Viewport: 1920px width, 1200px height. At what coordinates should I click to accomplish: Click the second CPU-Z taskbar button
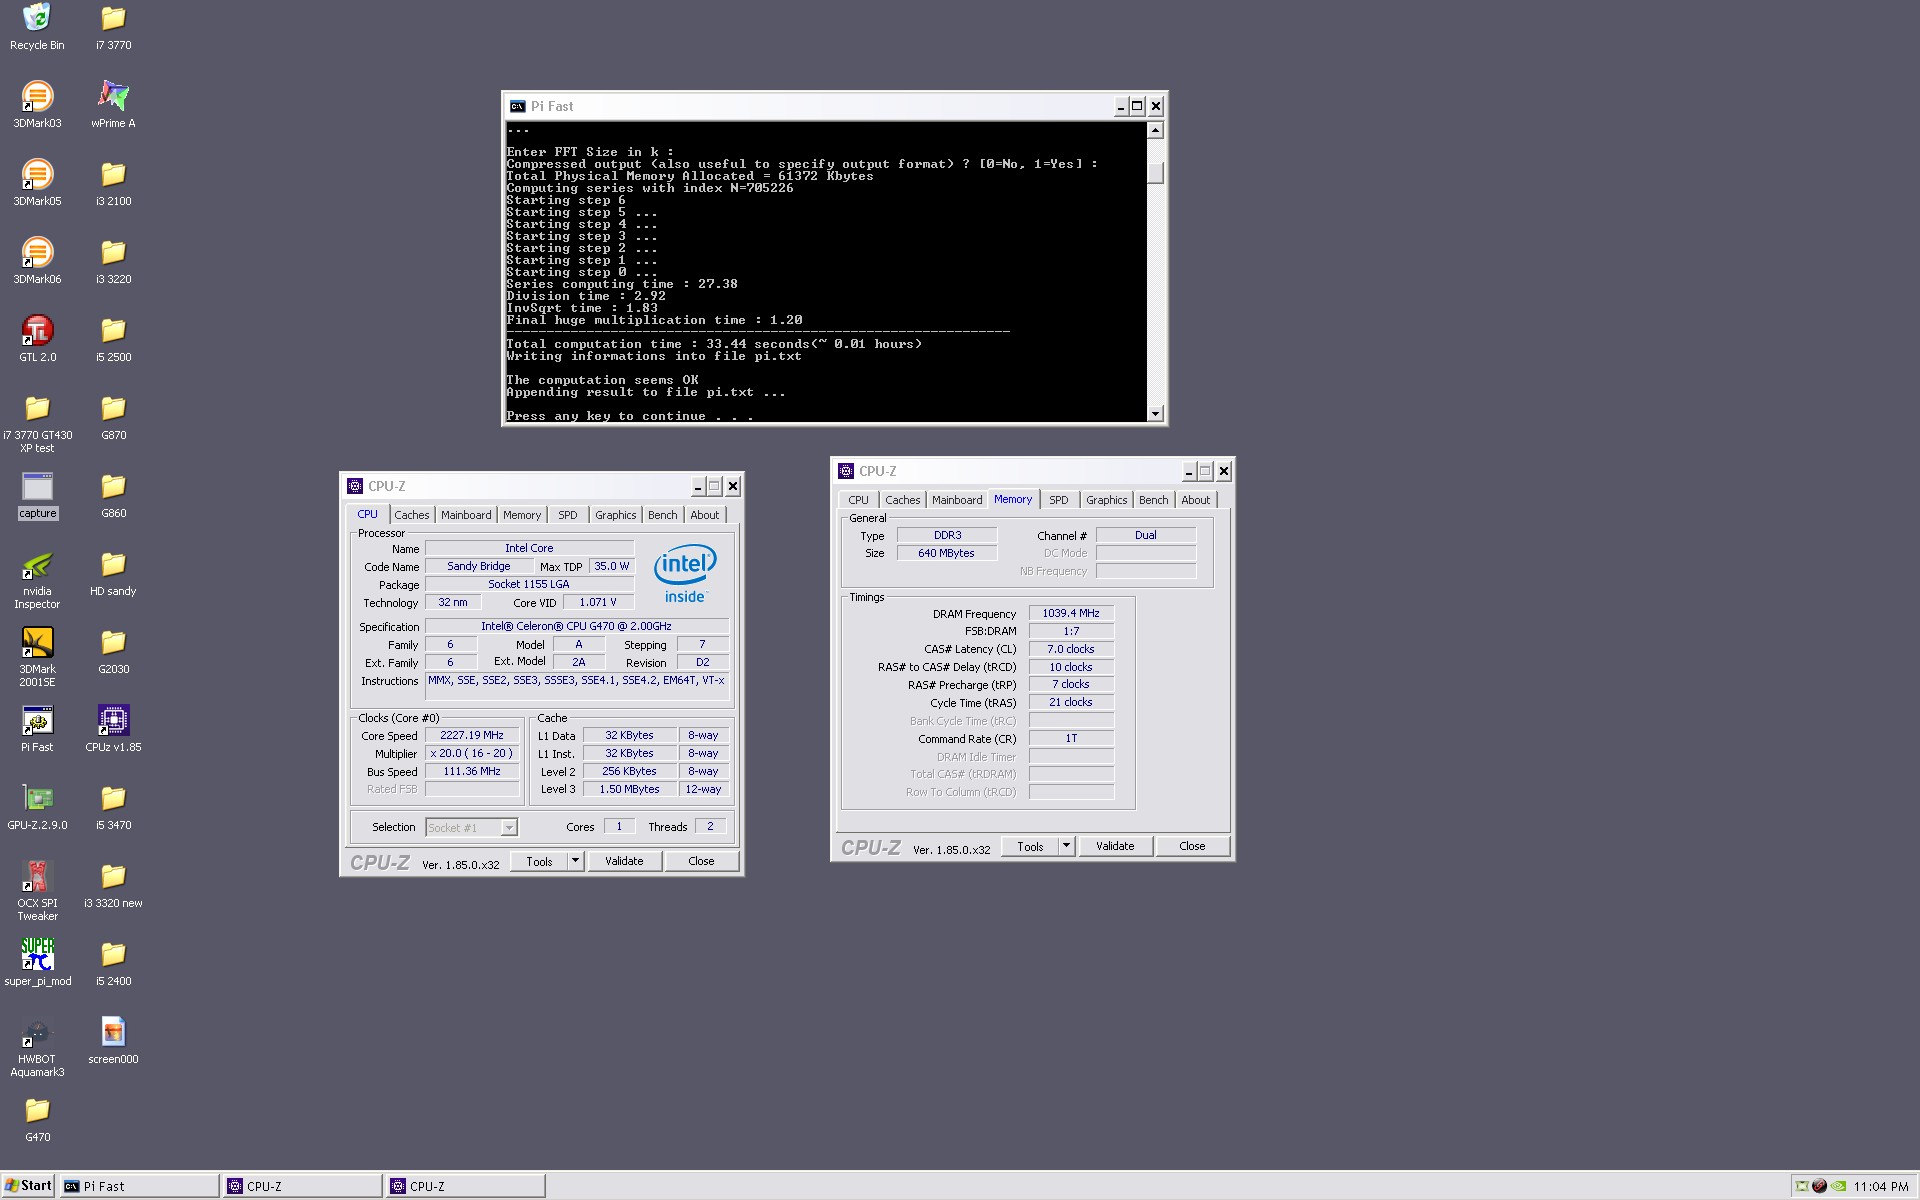pos(465,1186)
